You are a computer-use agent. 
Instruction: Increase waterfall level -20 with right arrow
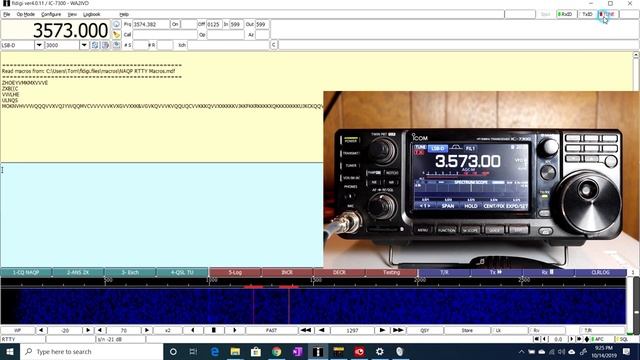88,330
